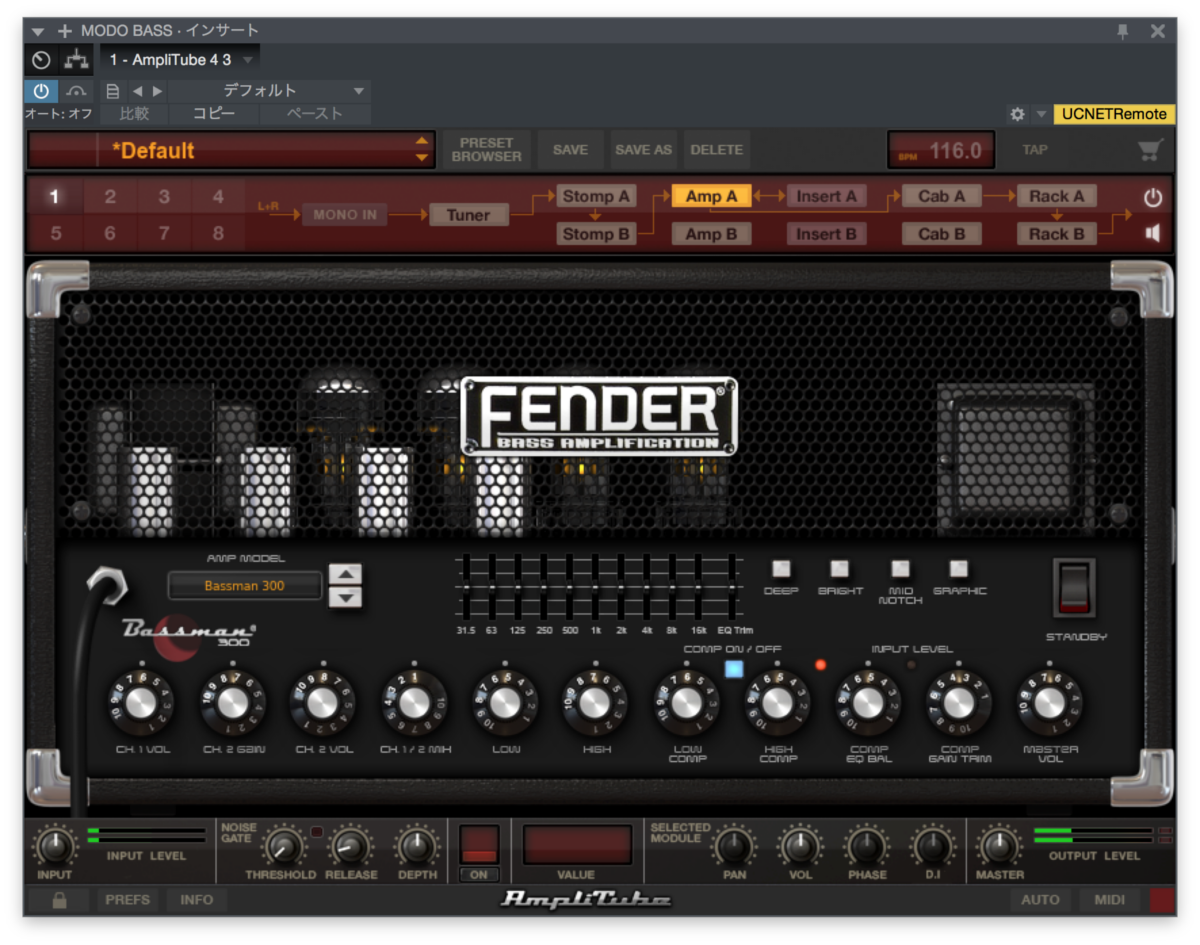
Task: Select preset chain slot 8
Action: tap(218, 234)
